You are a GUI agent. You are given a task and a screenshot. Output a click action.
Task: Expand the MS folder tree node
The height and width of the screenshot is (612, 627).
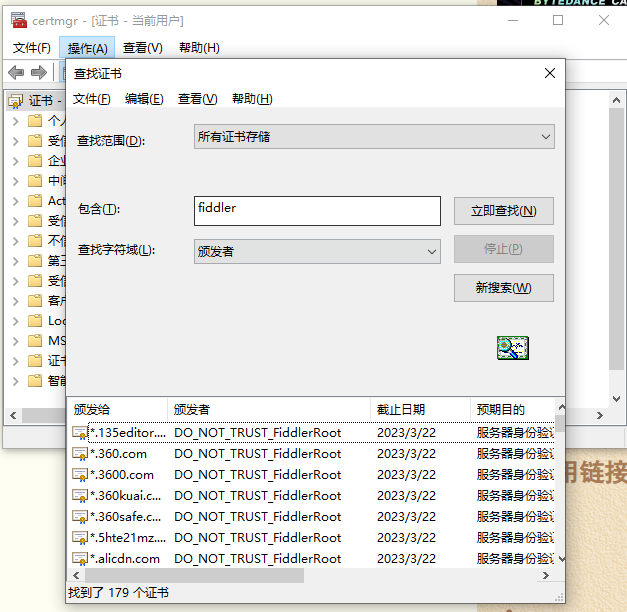pyautogui.click(x=16, y=341)
